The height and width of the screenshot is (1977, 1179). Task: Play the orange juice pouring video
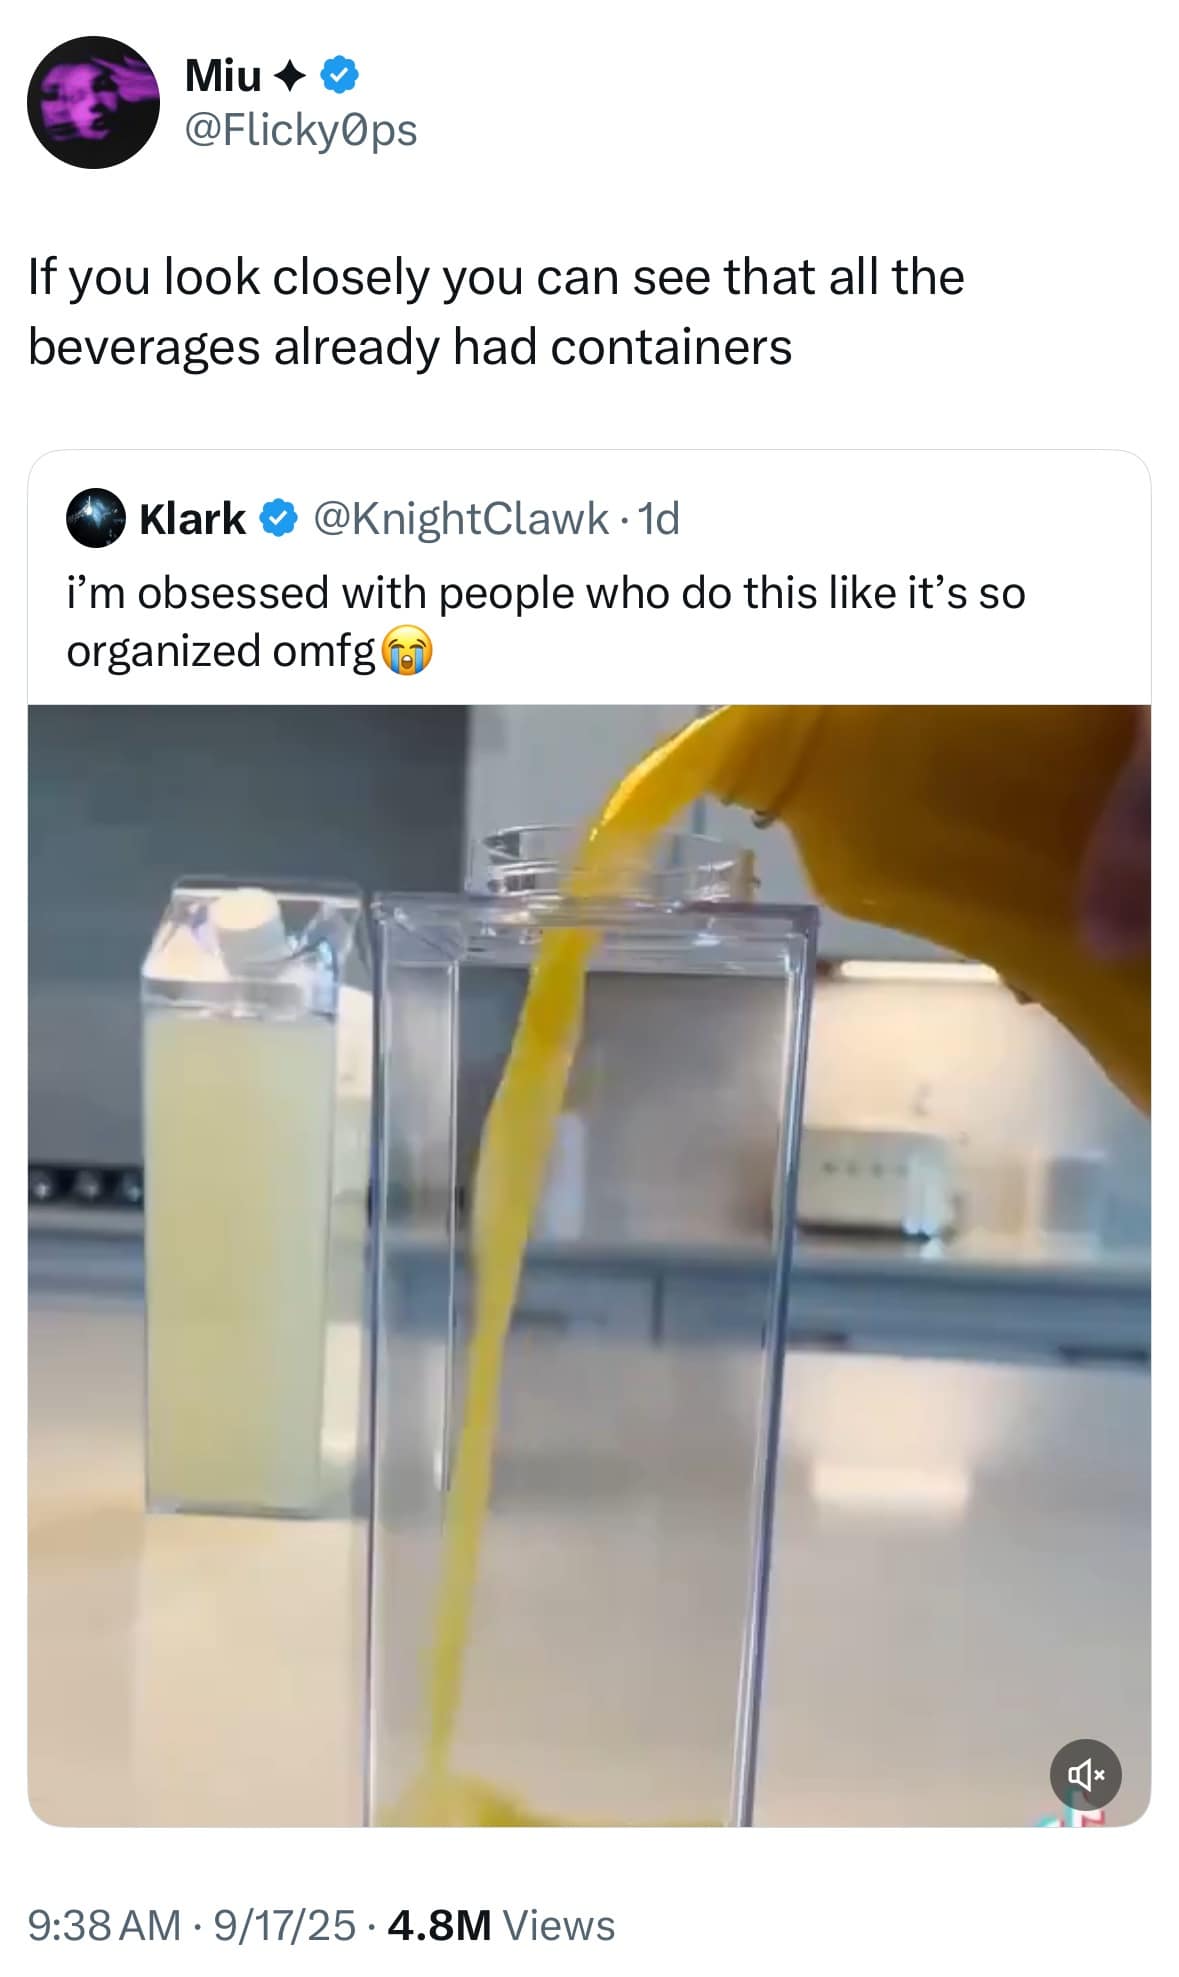pos(589,1266)
